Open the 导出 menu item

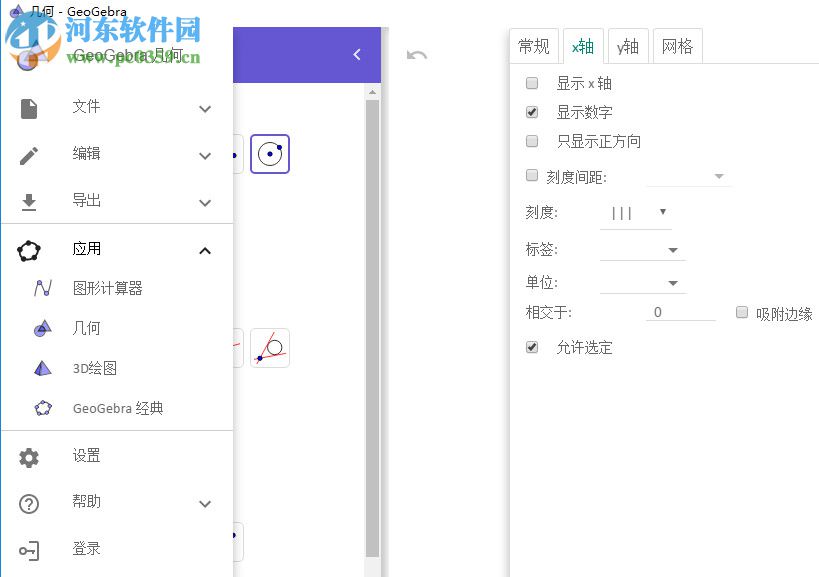117,202
